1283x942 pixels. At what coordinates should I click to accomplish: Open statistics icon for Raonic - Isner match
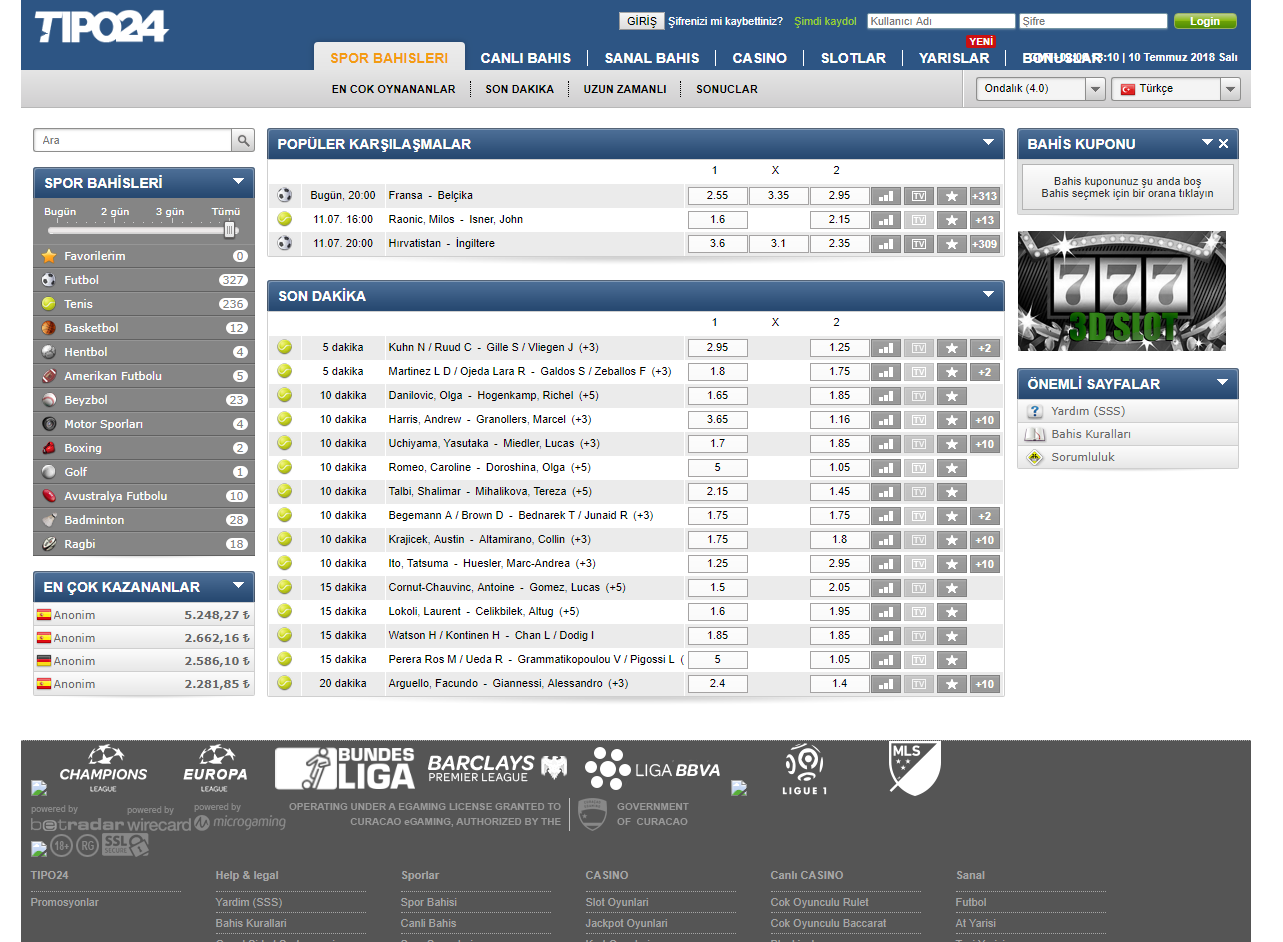point(886,220)
